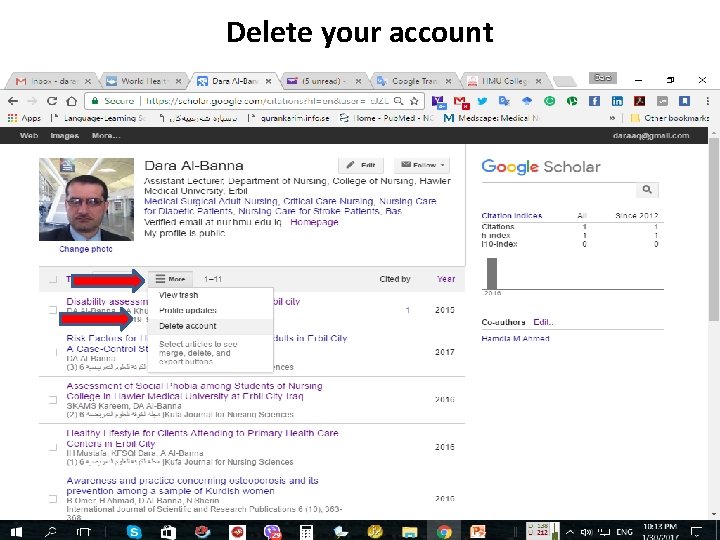Open the Images link in the top bar
Image resolution: width=720 pixels, height=540 pixels.
(x=64, y=136)
